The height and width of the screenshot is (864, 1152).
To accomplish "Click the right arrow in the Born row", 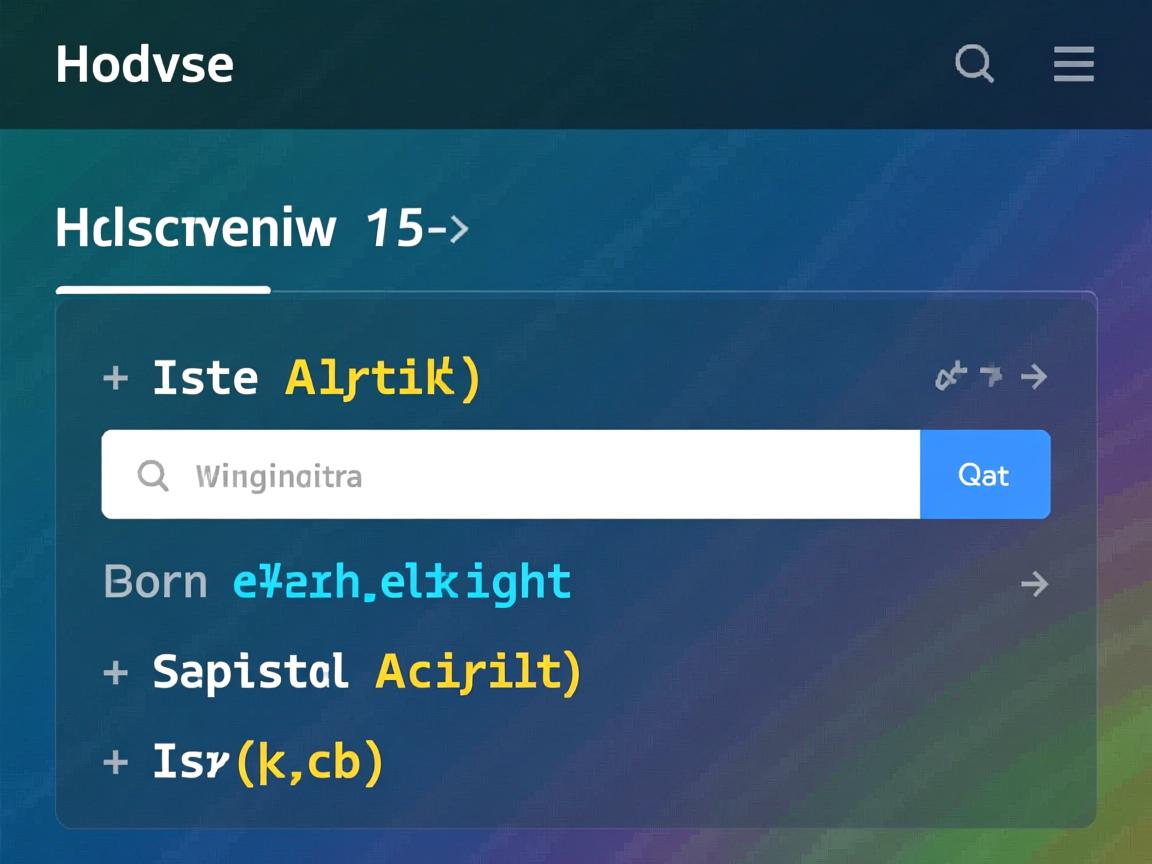I will pos(1034,584).
